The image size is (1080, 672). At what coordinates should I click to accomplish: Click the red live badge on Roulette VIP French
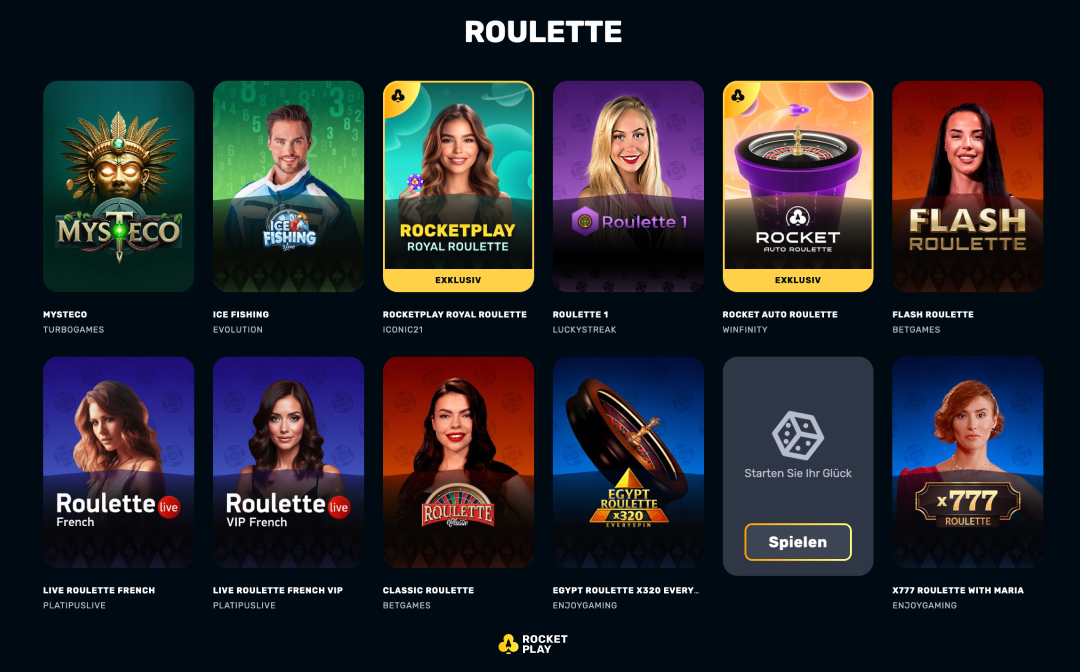[x=338, y=507]
